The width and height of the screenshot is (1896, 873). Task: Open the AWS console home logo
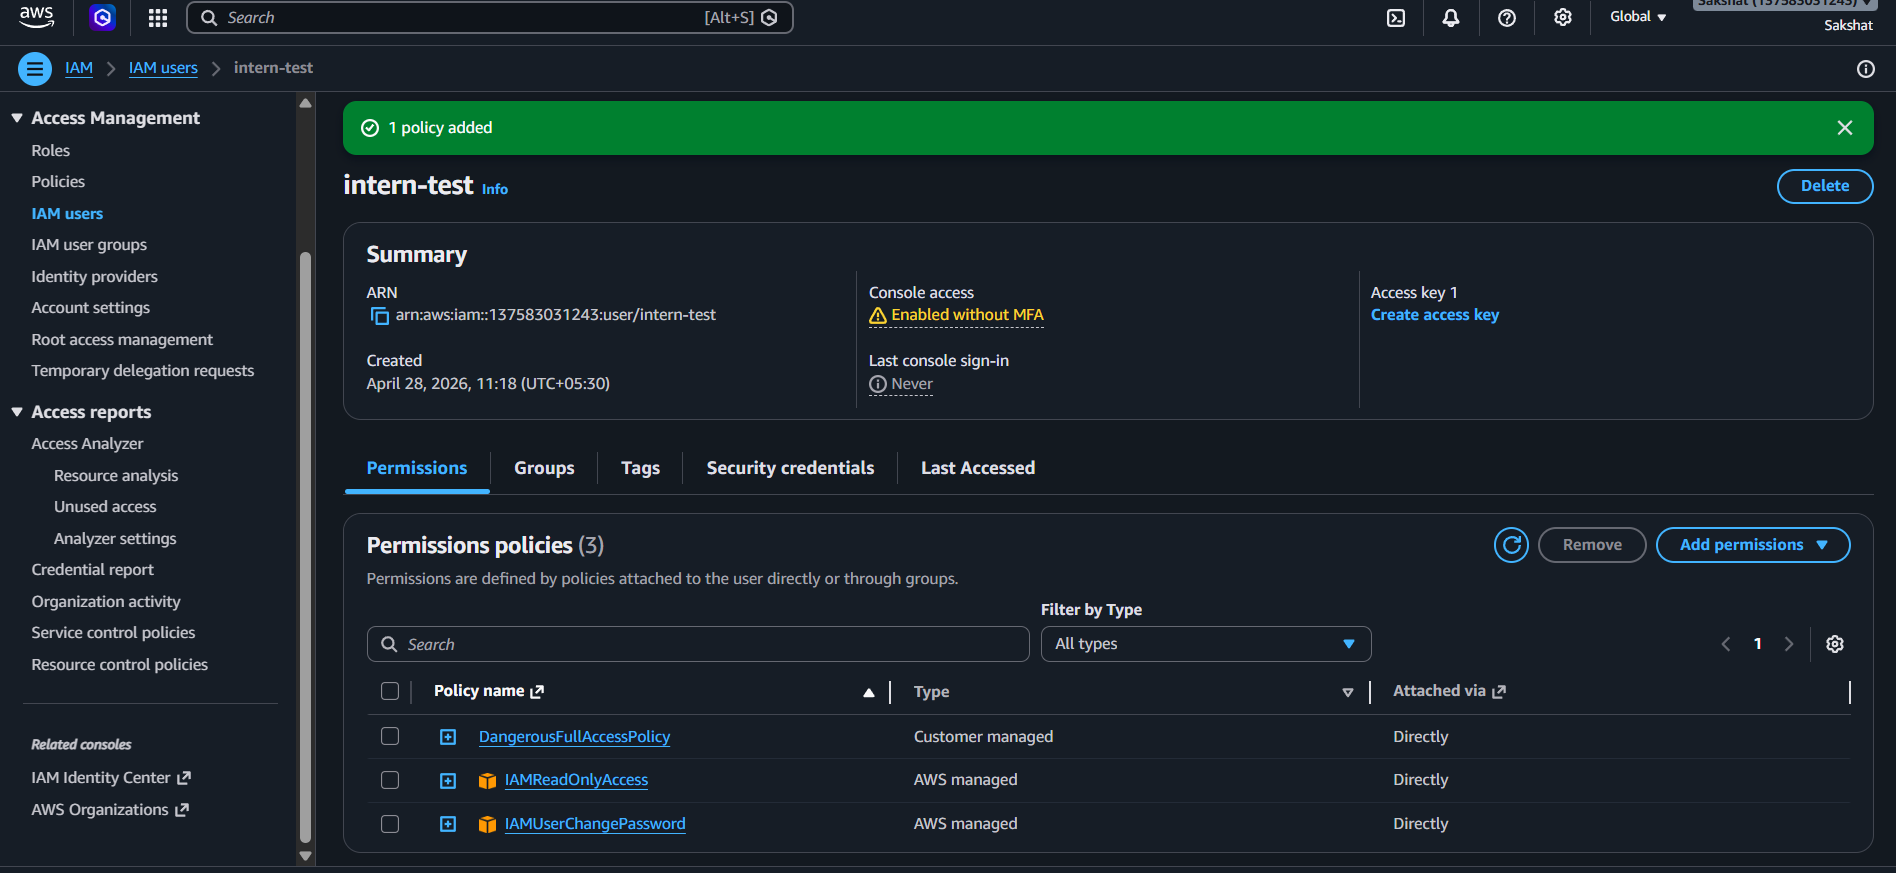pyautogui.click(x=37, y=17)
